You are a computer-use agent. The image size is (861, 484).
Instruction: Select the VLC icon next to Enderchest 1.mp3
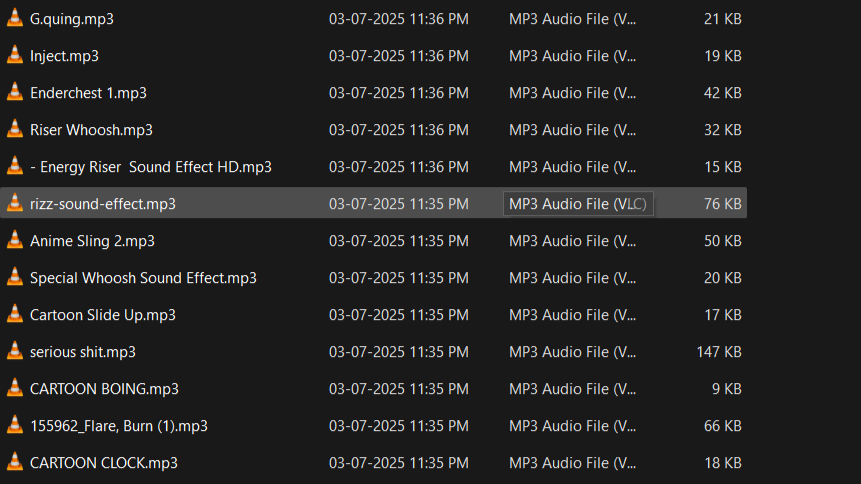pos(15,93)
